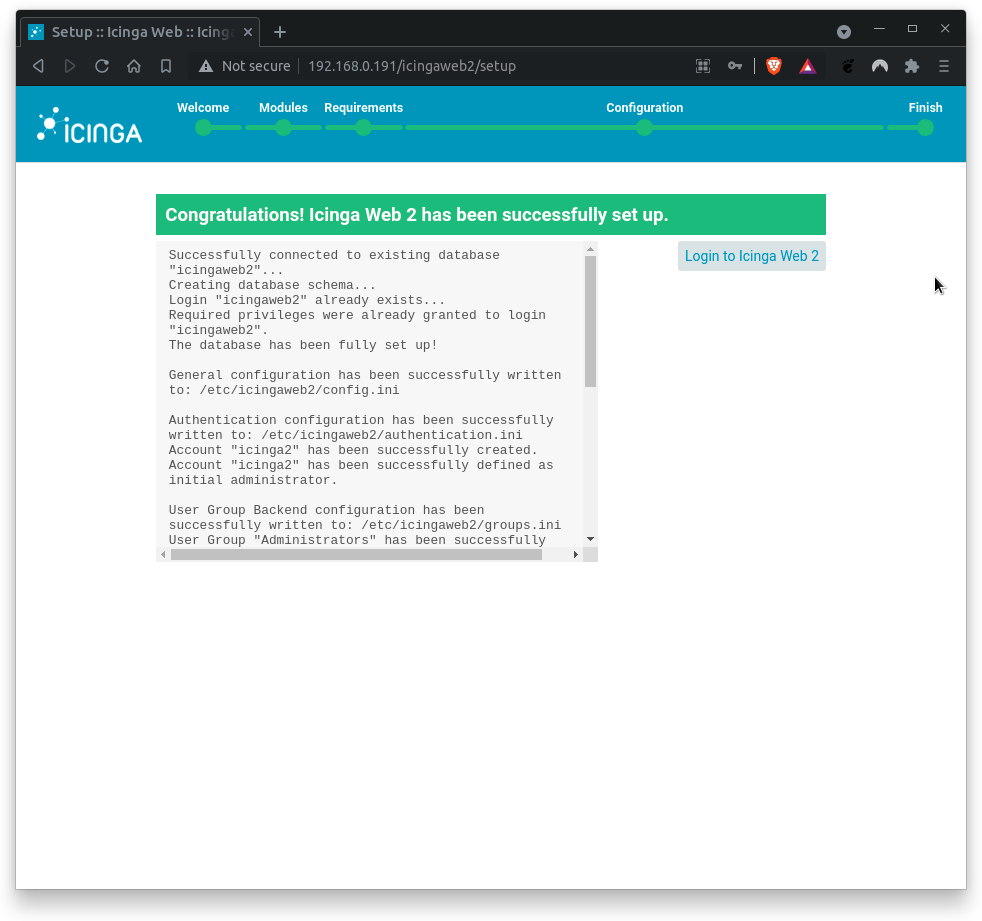Open a new tab with the plus button
Image resolution: width=982 pixels, height=921 pixels.
[279, 31]
